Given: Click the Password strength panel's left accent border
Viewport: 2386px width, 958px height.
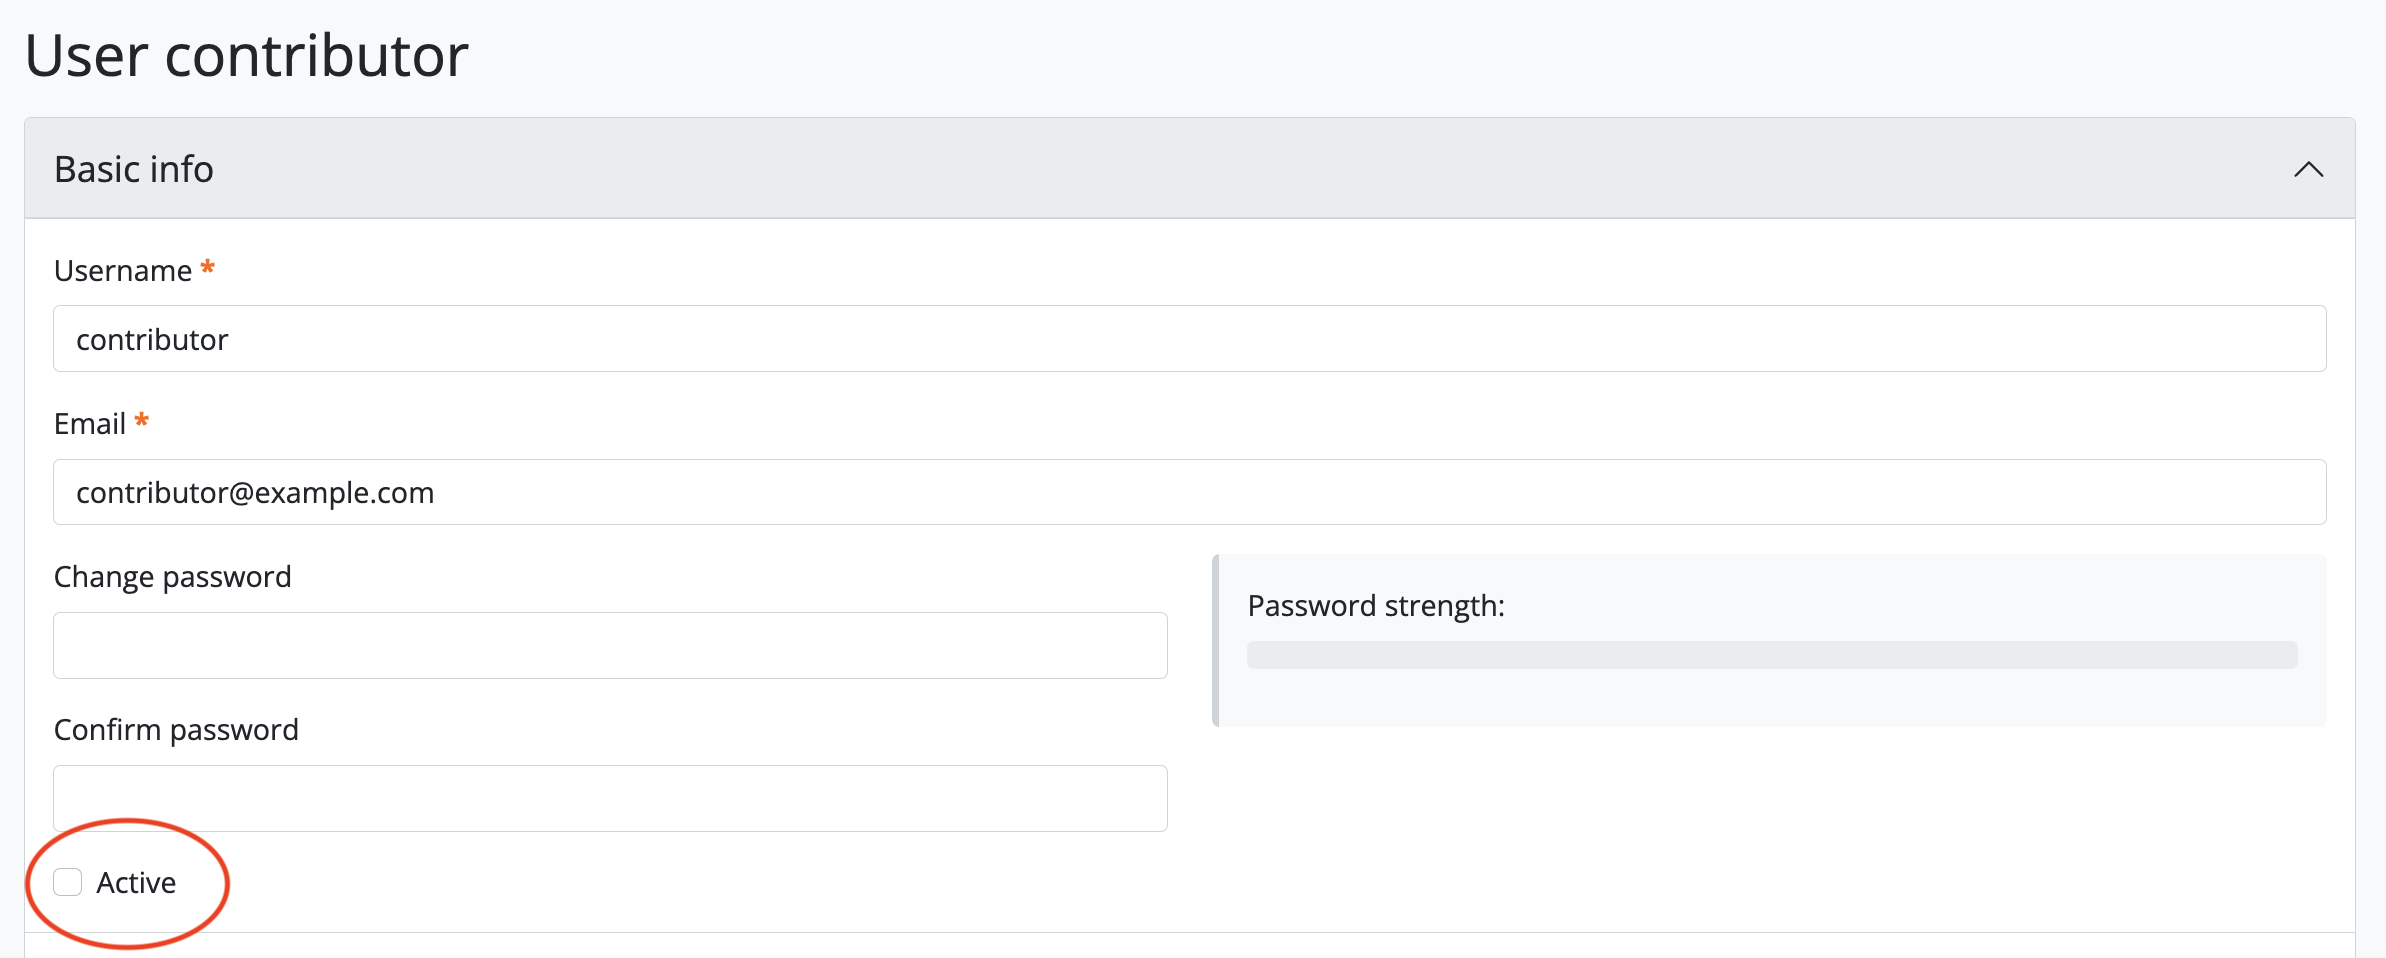Looking at the screenshot, I should click(x=1216, y=640).
